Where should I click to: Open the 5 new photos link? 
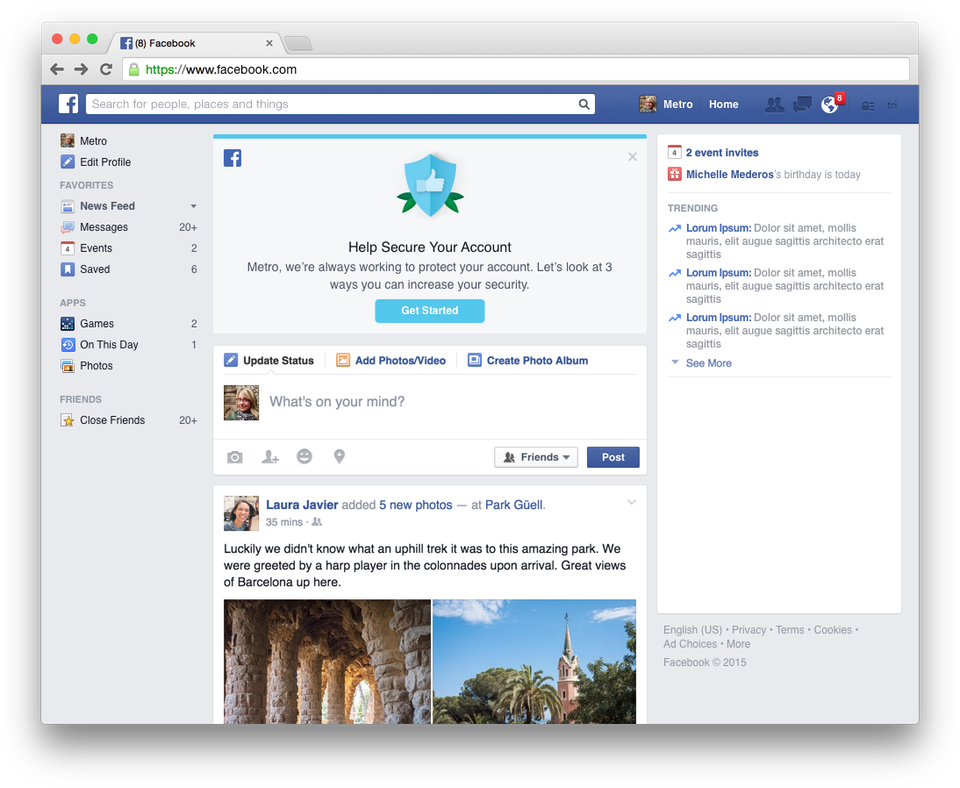tap(416, 505)
